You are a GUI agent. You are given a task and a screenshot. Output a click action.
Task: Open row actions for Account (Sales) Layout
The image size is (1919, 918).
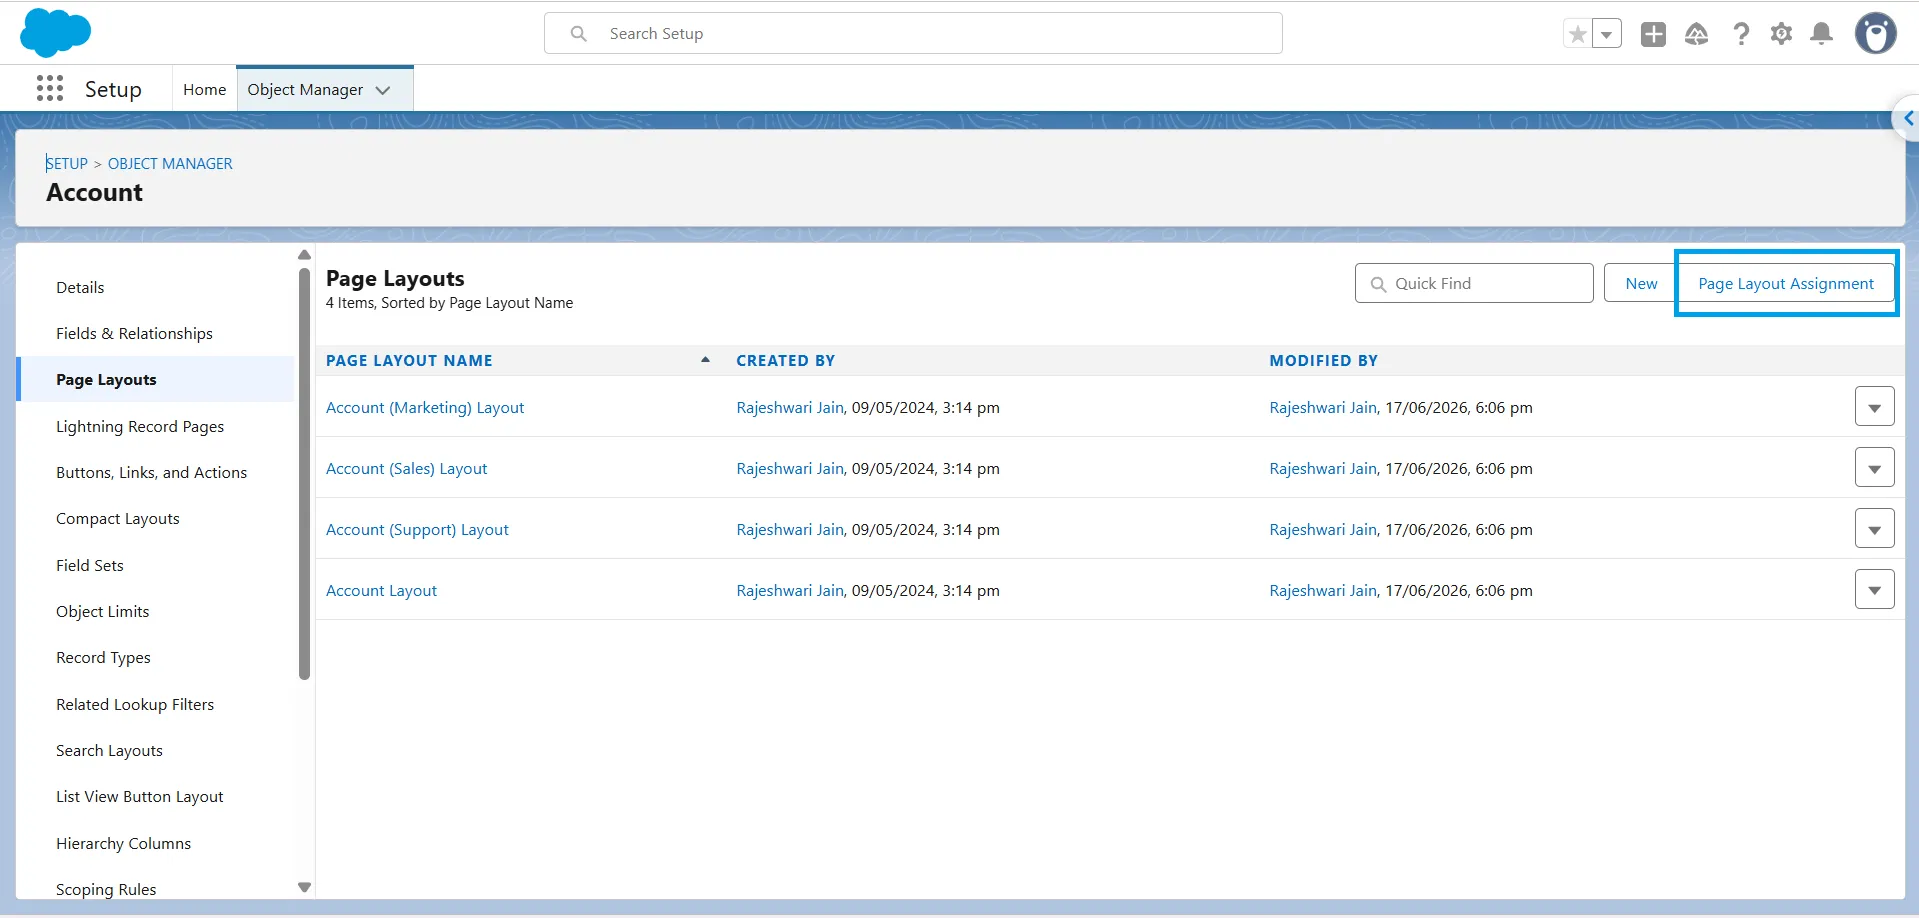click(1874, 468)
